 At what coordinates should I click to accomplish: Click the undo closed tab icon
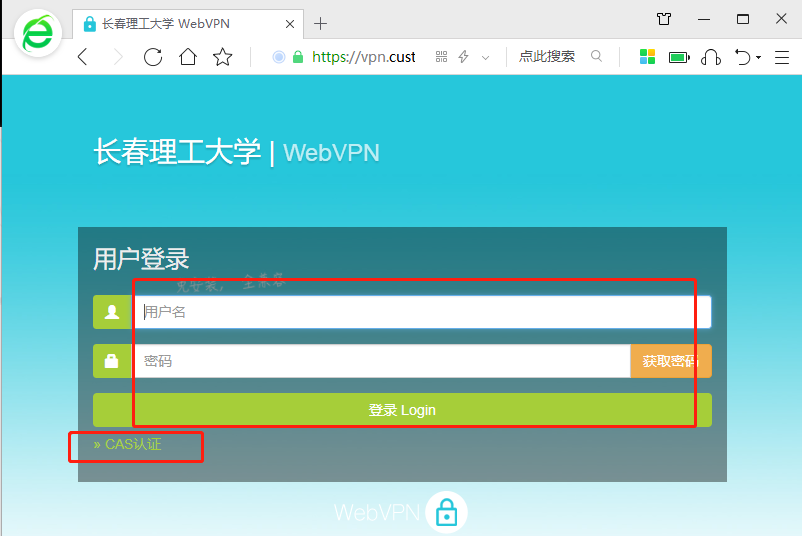742,57
